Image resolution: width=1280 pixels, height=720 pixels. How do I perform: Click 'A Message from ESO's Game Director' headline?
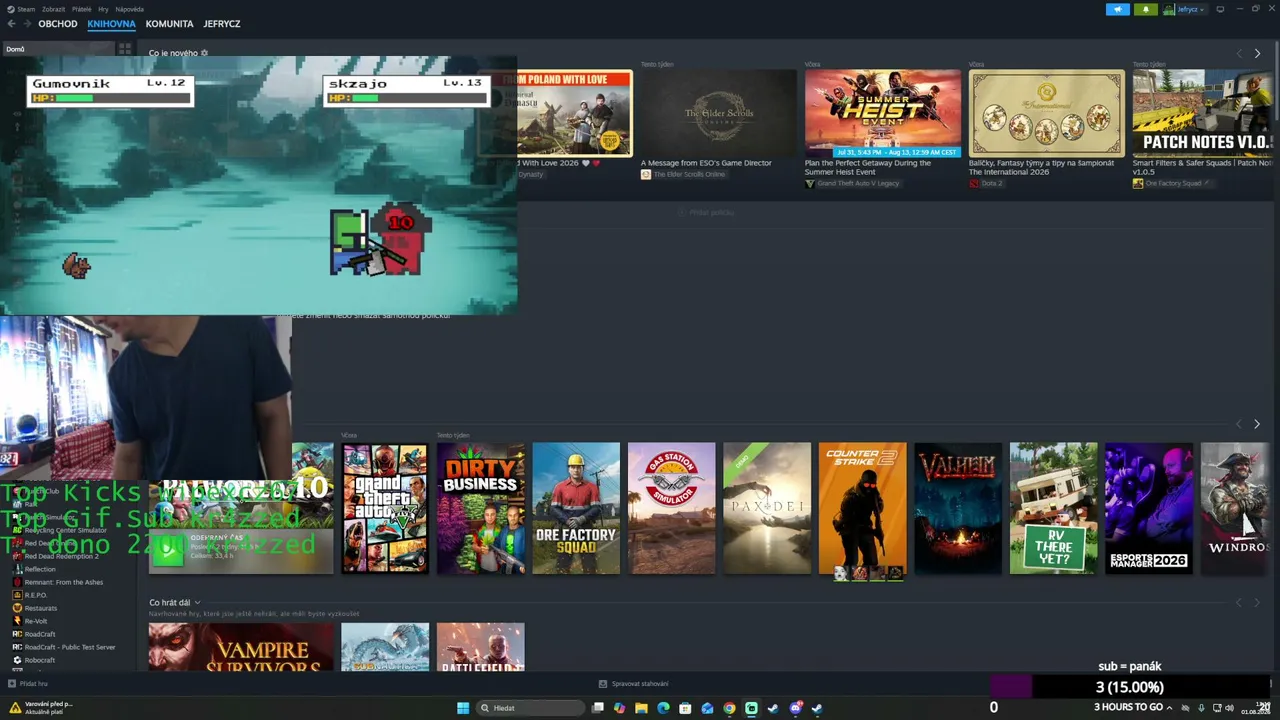[706, 163]
